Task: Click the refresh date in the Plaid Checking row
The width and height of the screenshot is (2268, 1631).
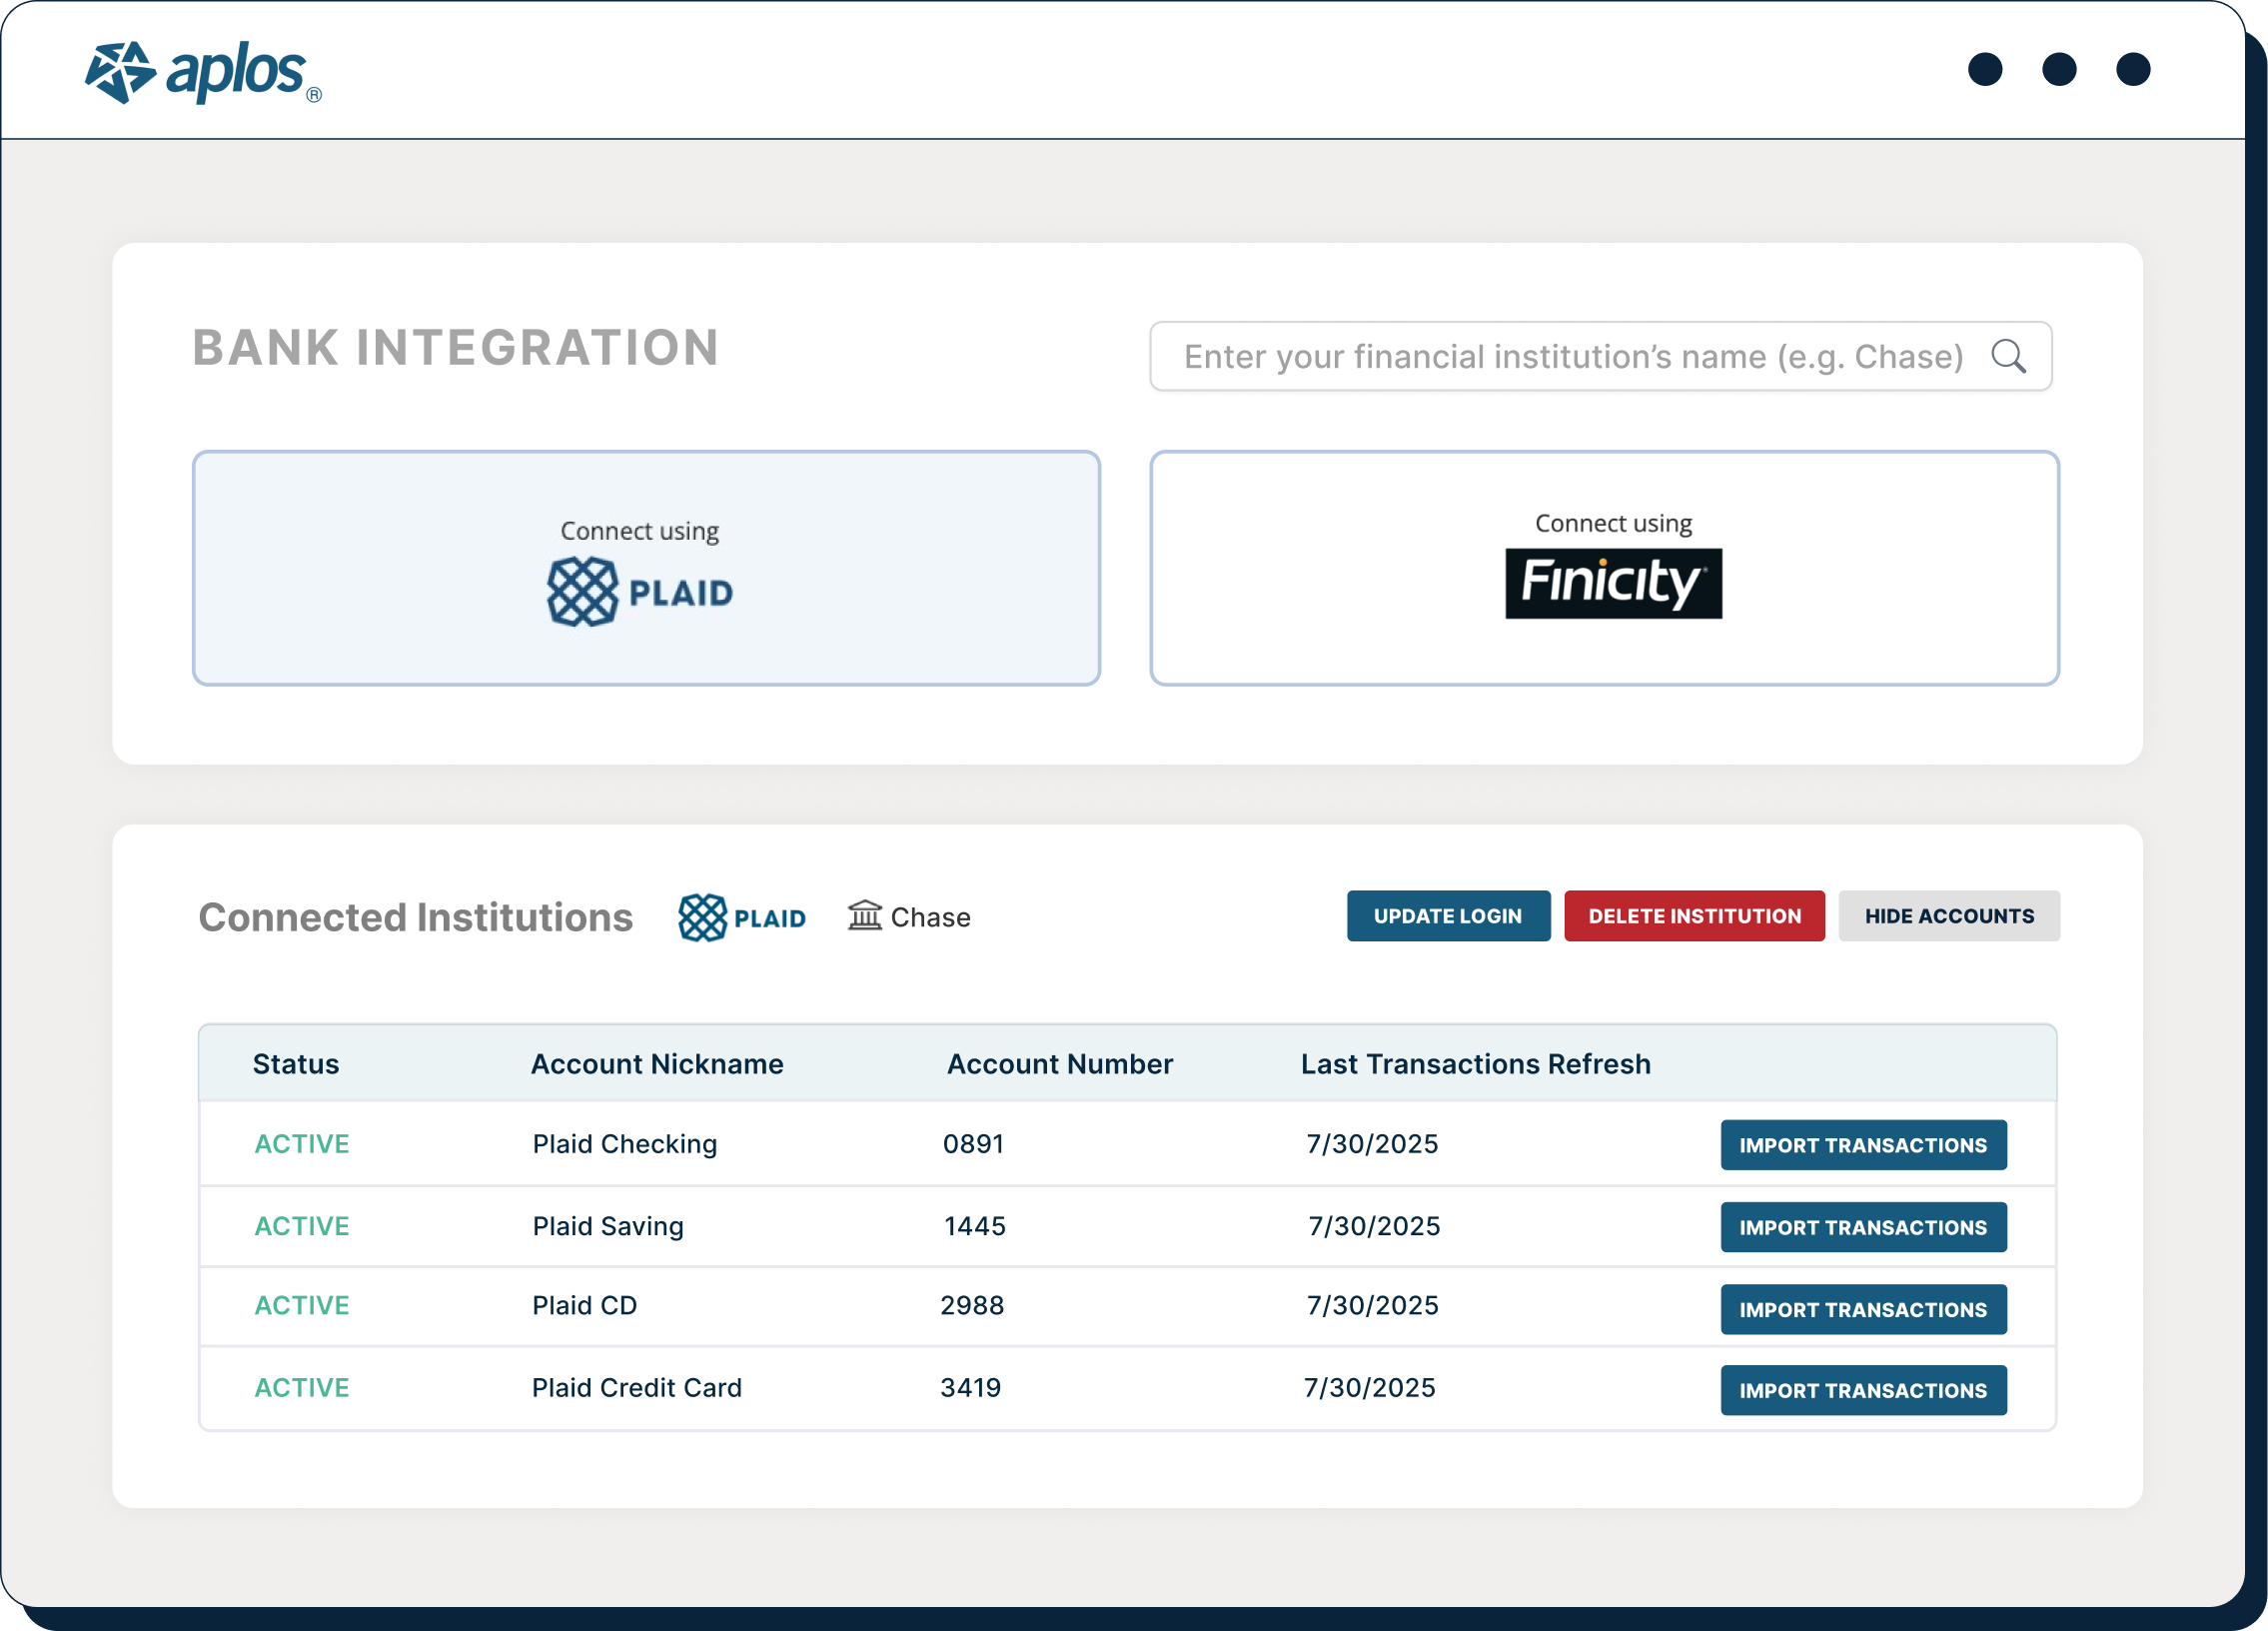Action: coord(1372,1144)
